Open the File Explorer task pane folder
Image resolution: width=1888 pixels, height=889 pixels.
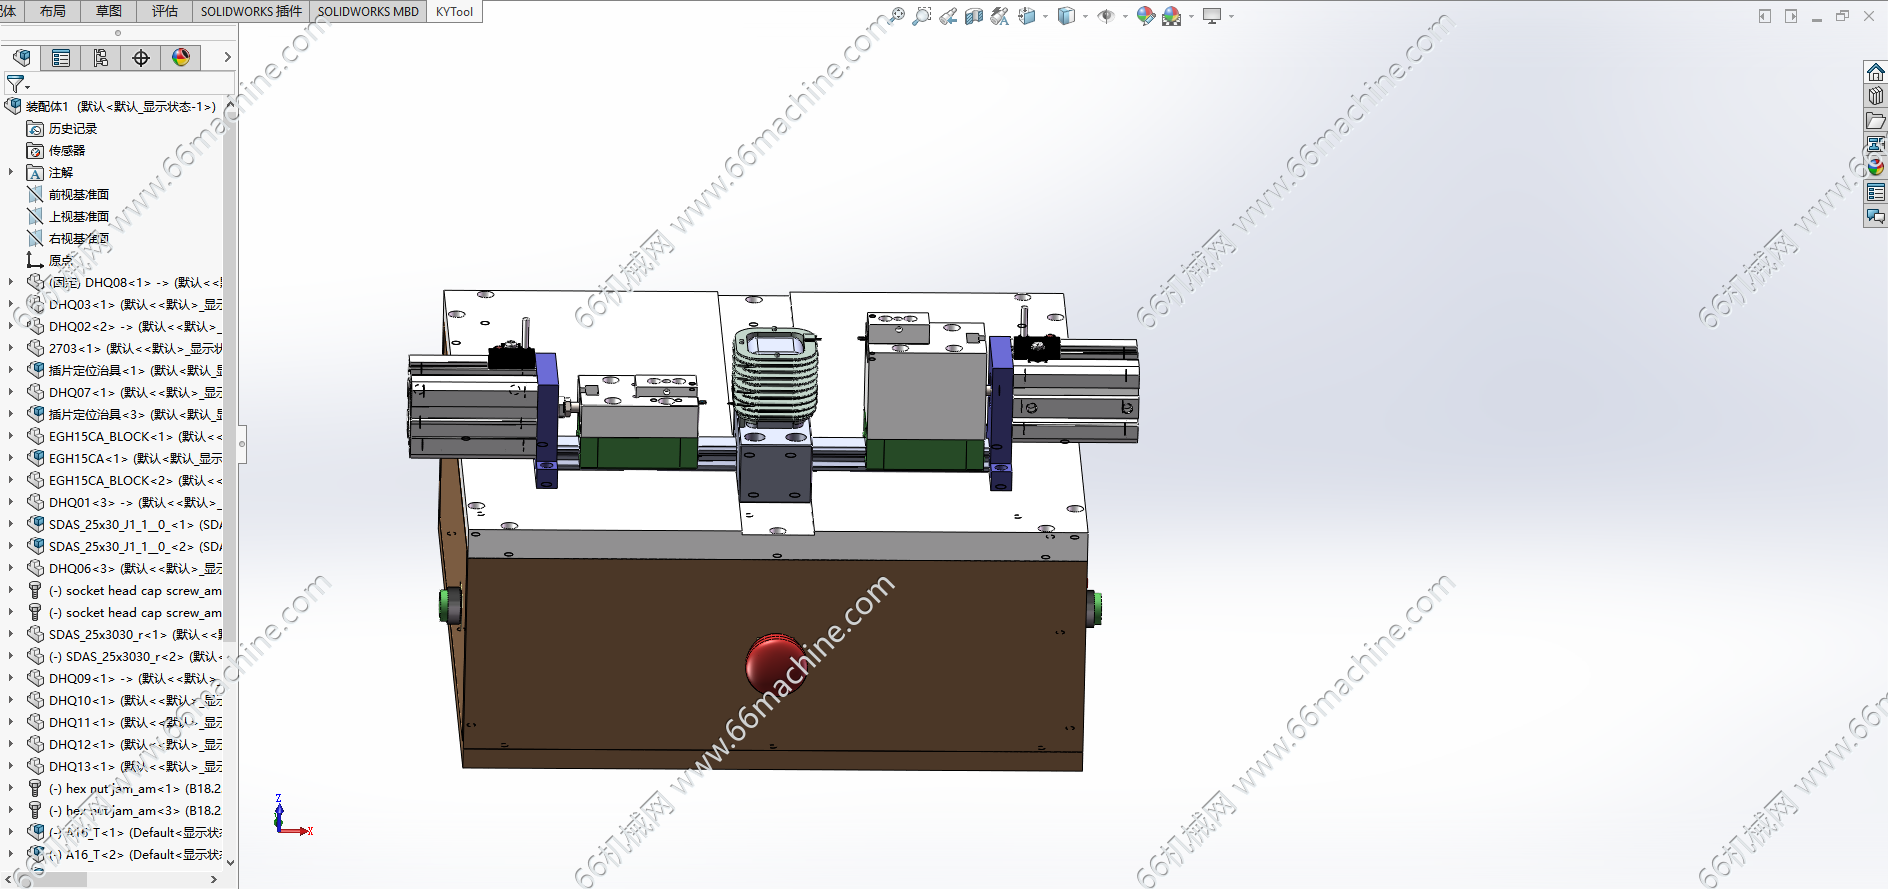[x=1875, y=120]
